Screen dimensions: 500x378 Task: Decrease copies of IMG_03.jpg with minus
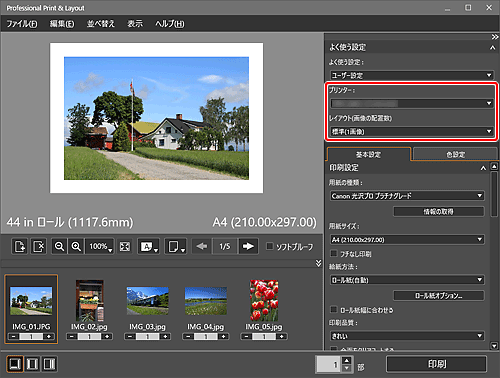coord(130,337)
